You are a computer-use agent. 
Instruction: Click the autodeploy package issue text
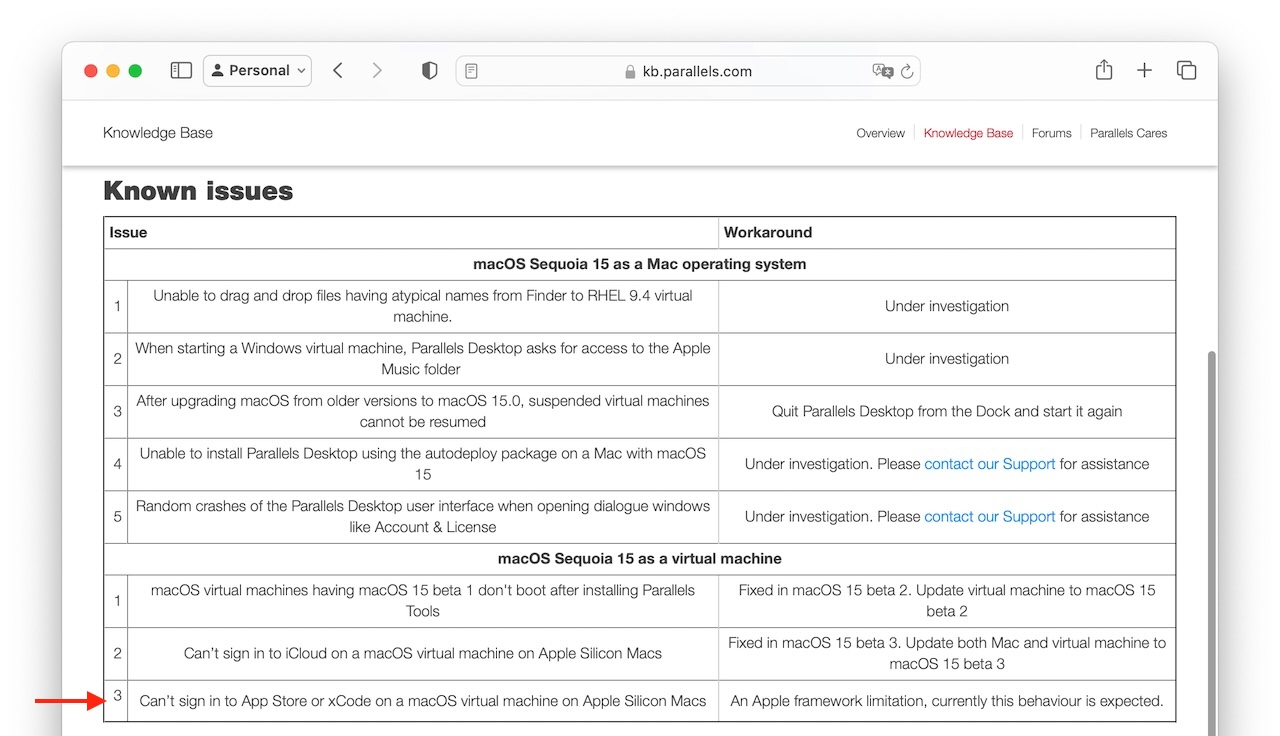coord(423,464)
